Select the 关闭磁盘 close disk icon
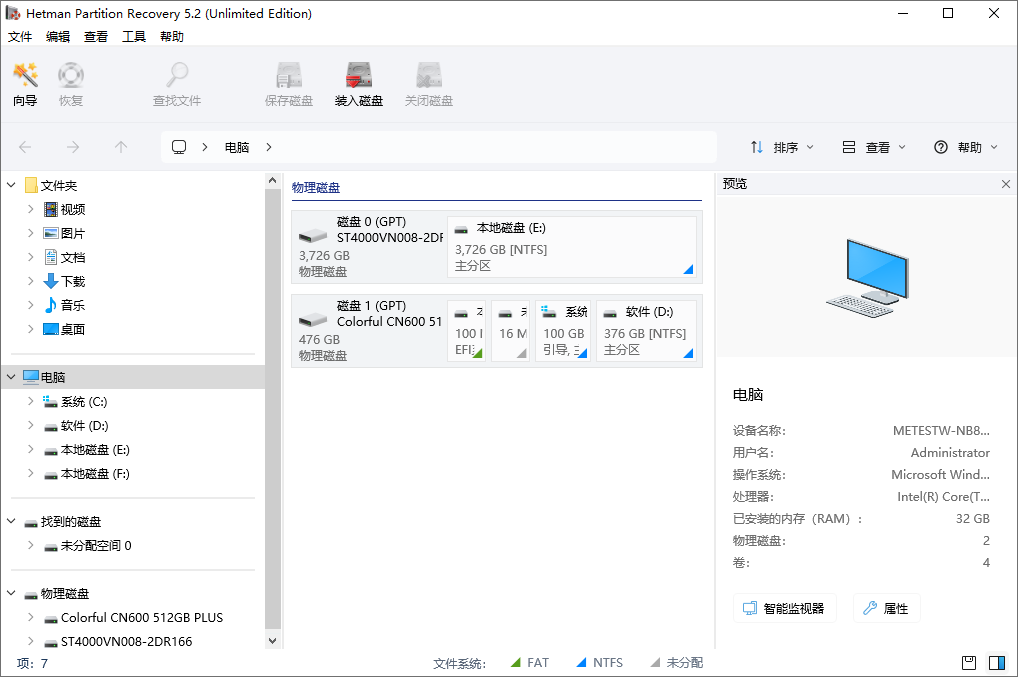The height and width of the screenshot is (677, 1018). click(x=428, y=82)
